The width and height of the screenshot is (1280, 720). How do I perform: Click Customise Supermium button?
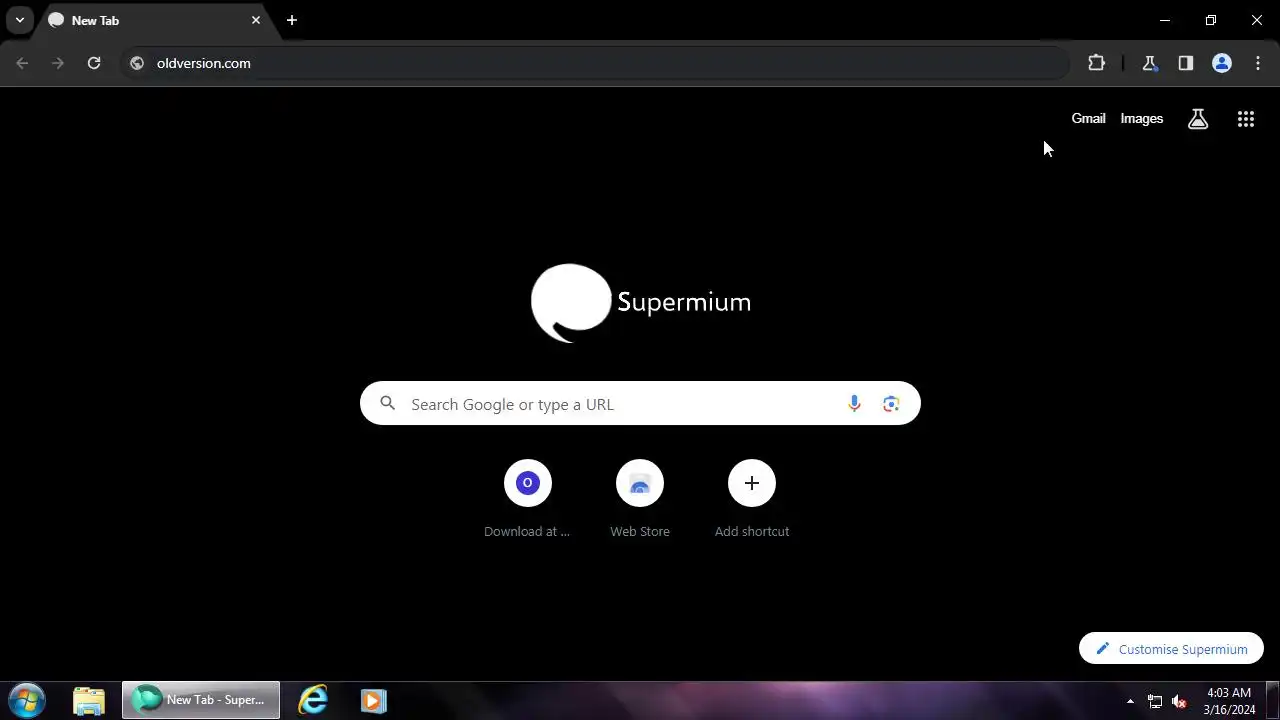[x=1171, y=649]
